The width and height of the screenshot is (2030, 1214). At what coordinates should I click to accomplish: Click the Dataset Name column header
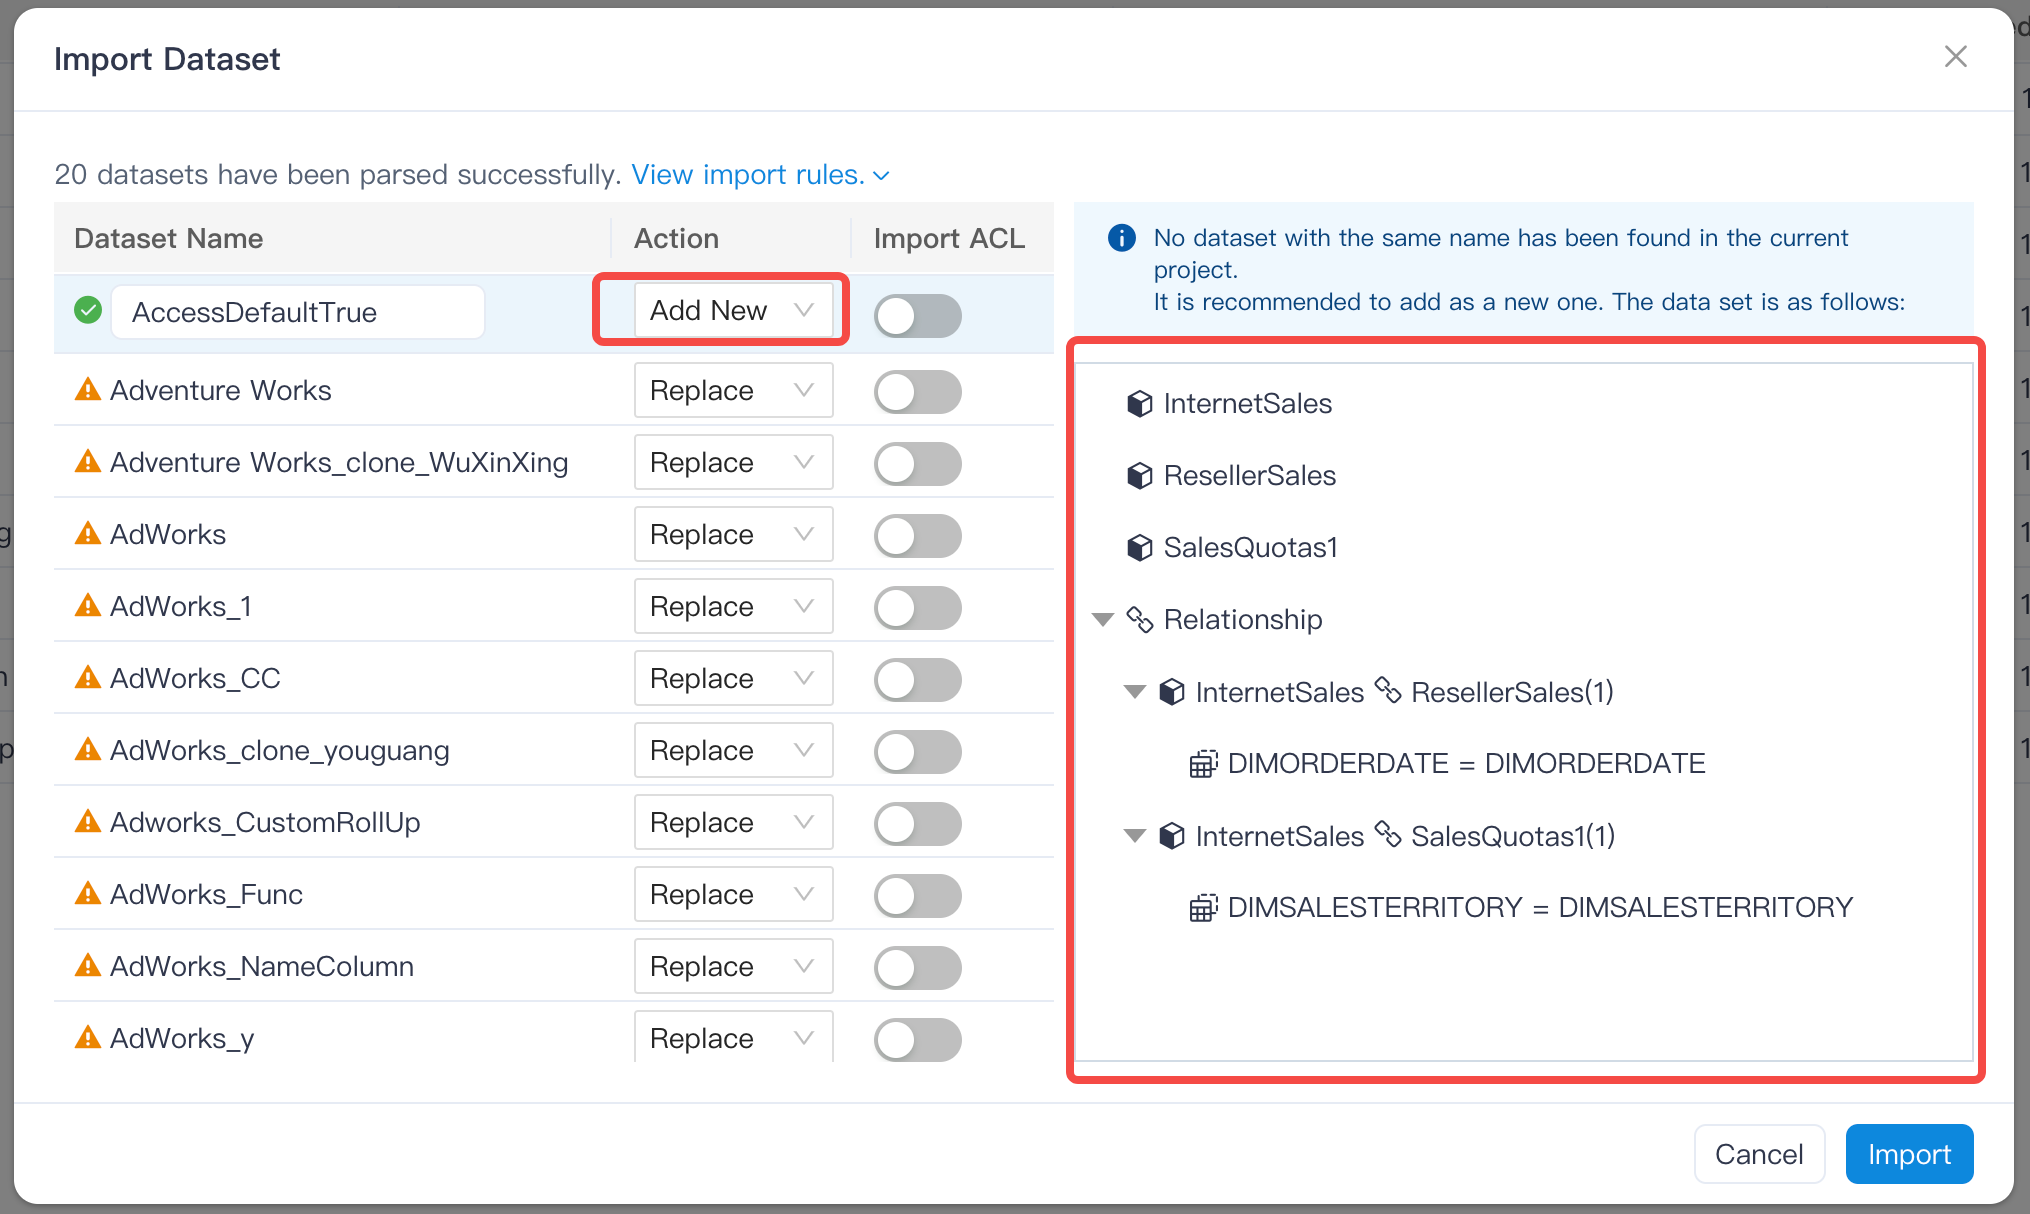(169, 238)
